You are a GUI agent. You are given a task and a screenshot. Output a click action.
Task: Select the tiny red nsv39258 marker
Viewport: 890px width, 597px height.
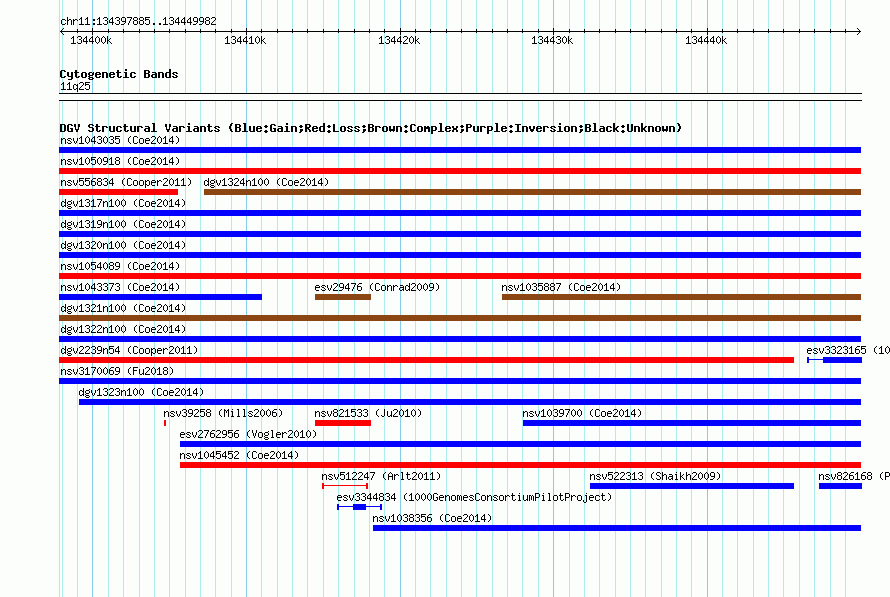[165, 423]
